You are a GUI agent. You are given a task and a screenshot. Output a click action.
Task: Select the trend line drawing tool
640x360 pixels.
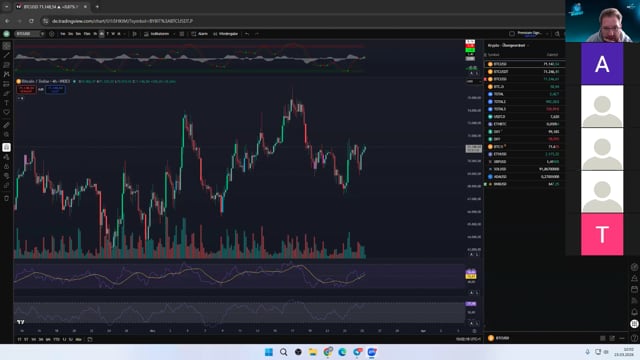click(7, 55)
